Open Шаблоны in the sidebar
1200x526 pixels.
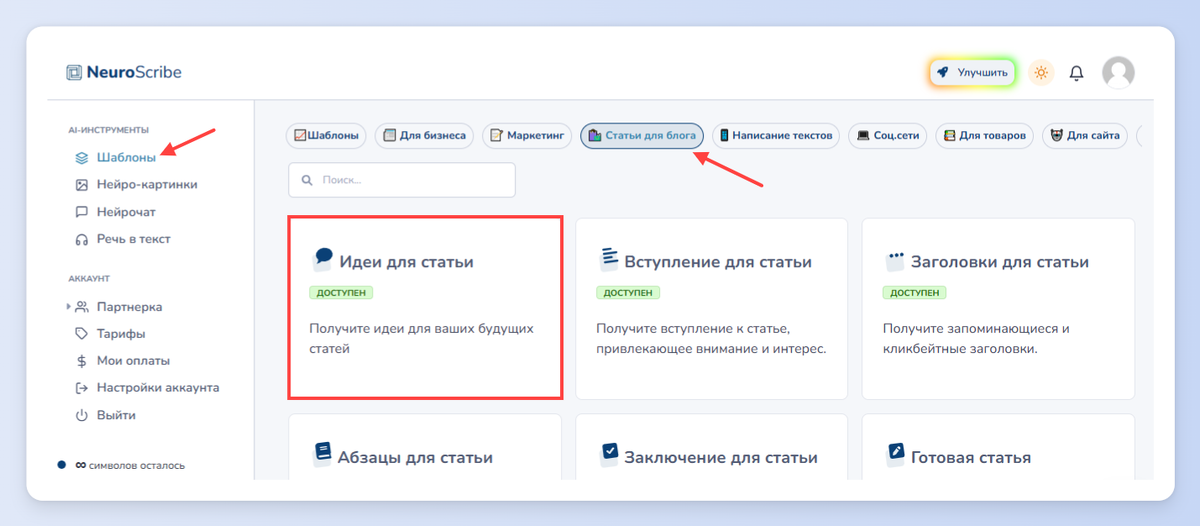(x=126, y=158)
